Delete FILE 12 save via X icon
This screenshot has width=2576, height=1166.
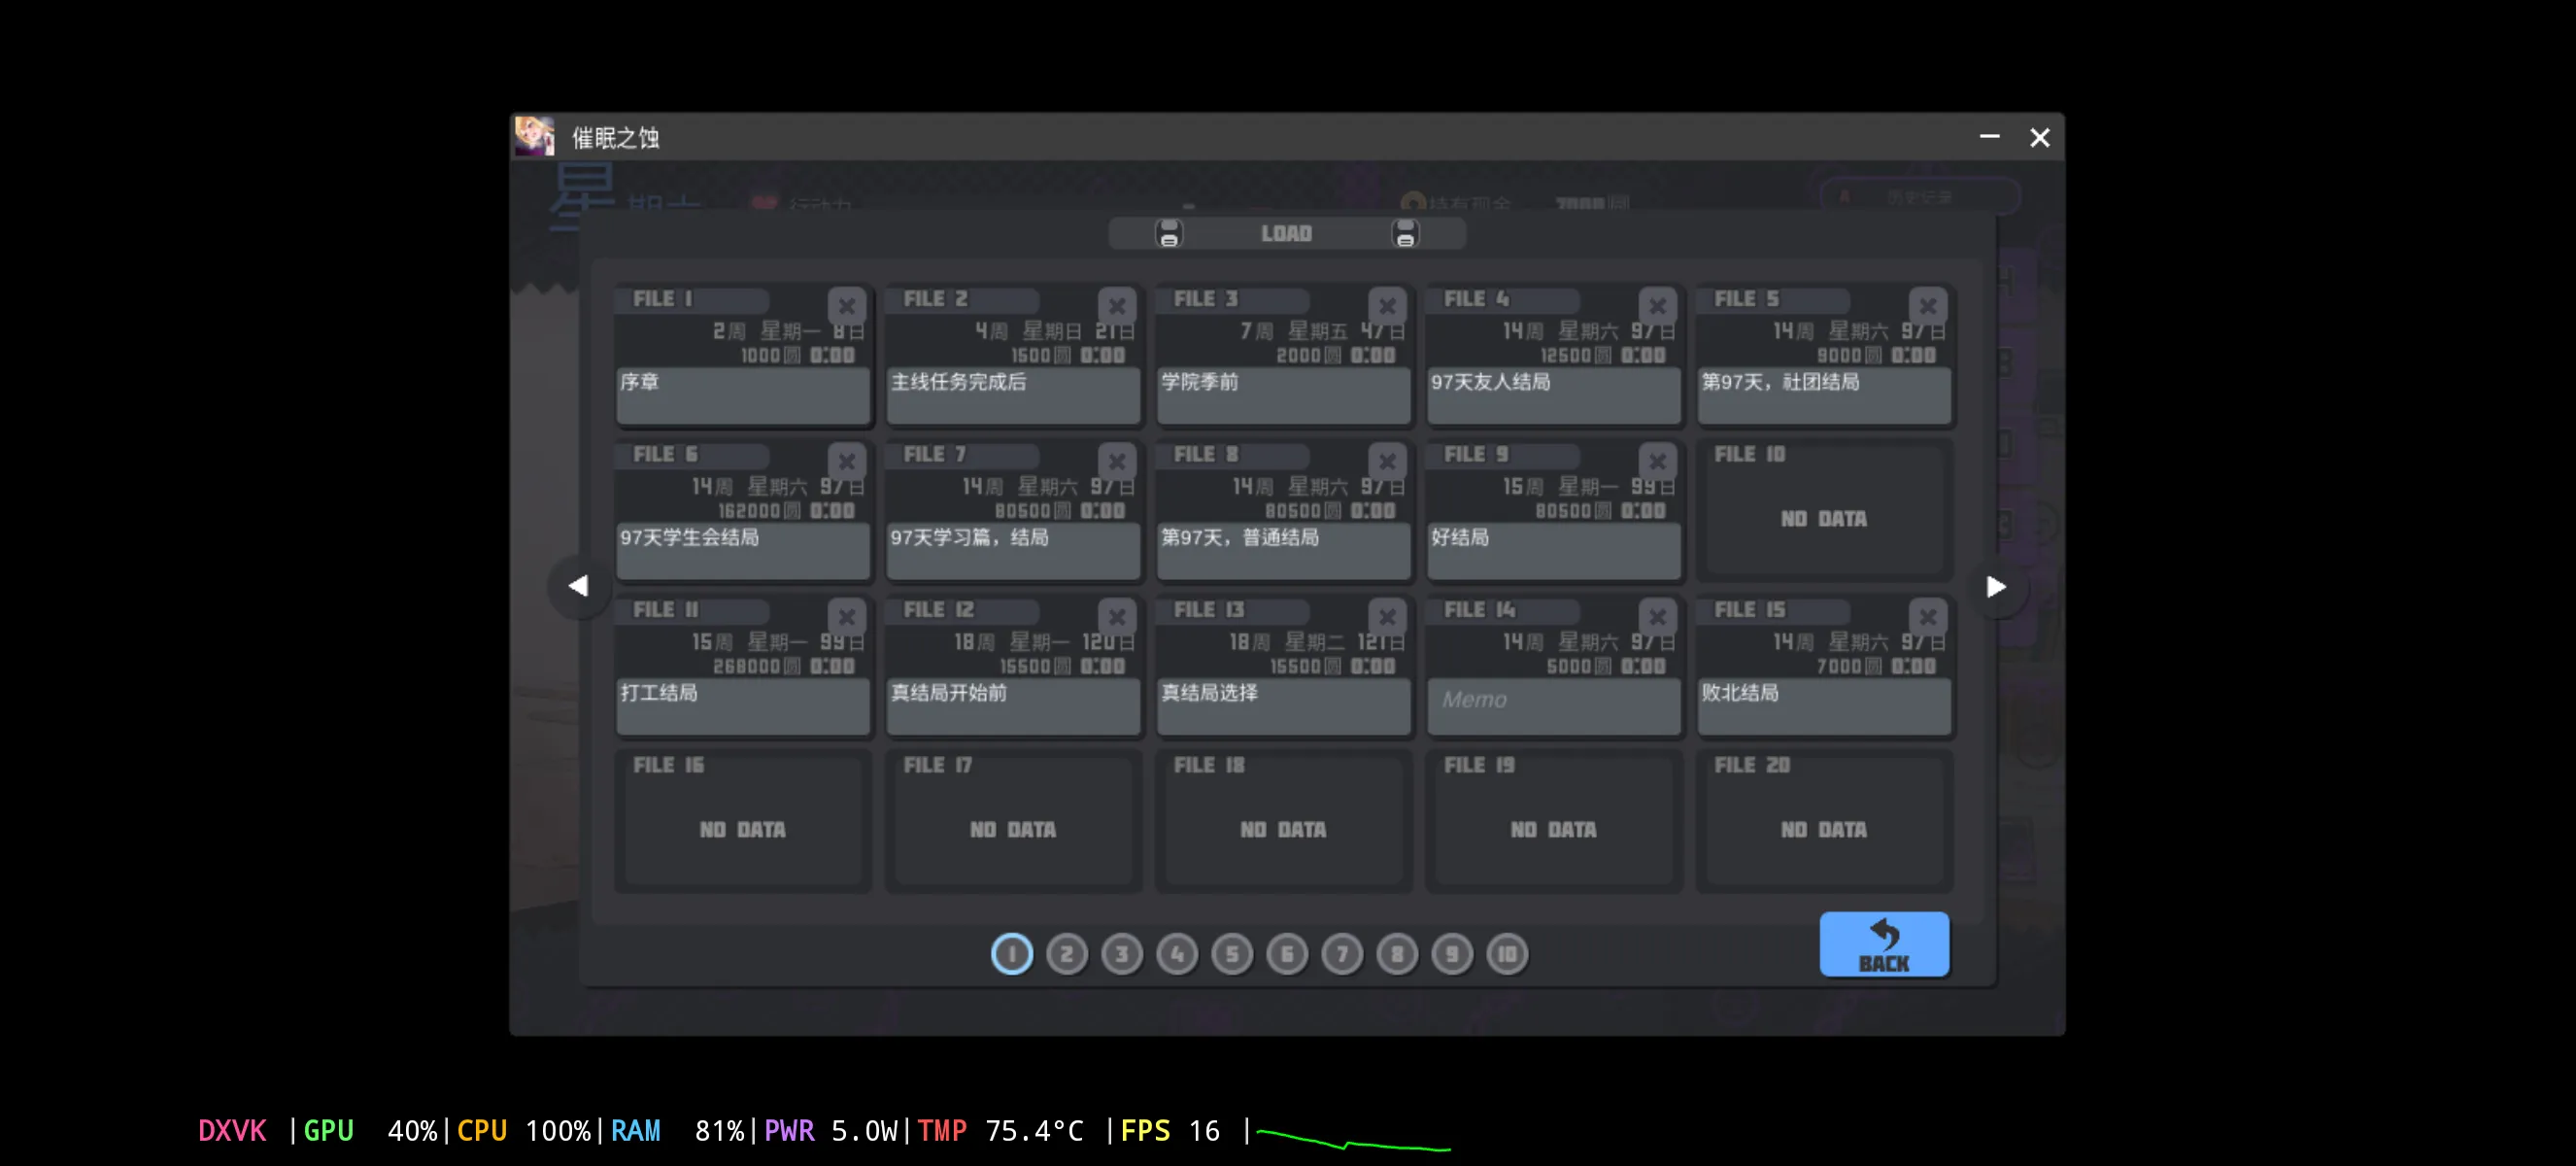pos(1116,617)
